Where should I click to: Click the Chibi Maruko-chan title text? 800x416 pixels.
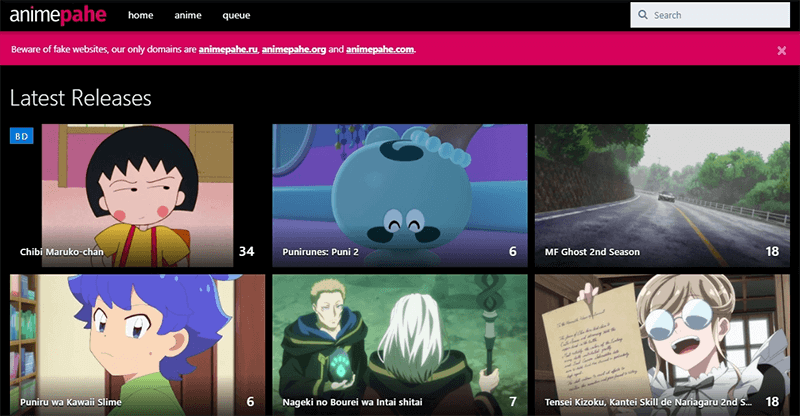point(62,252)
